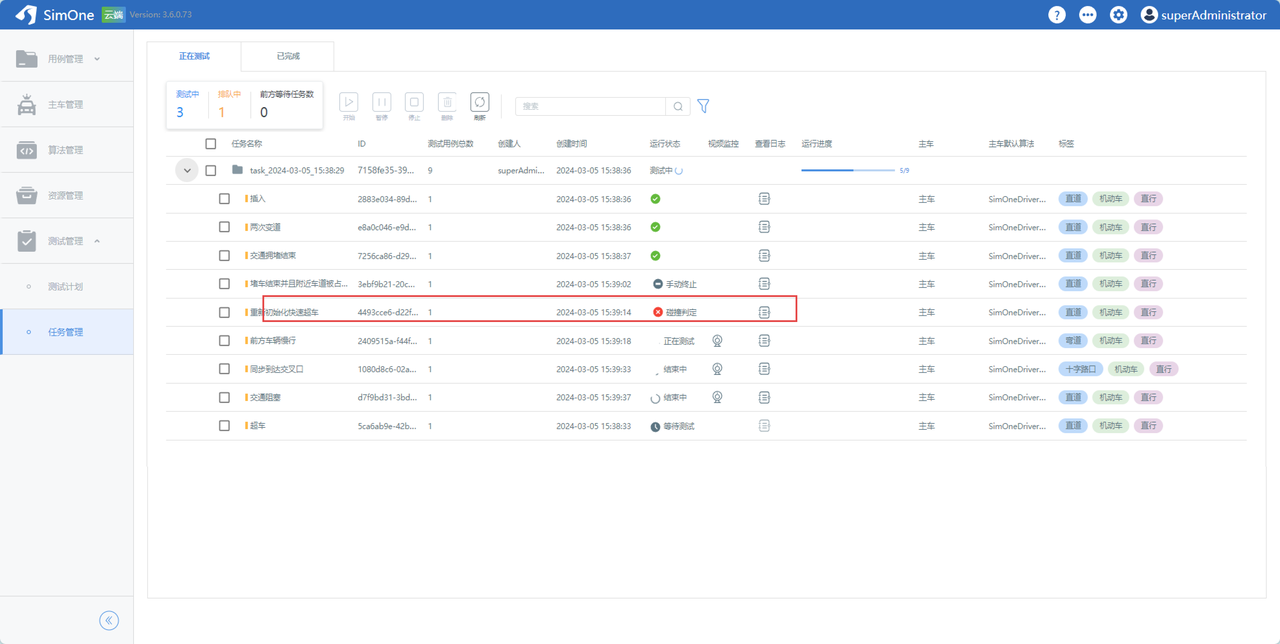Toggle the select-all checkbox in table header
The width and height of the screenshot is (1280, 644).
coord(210,144)
